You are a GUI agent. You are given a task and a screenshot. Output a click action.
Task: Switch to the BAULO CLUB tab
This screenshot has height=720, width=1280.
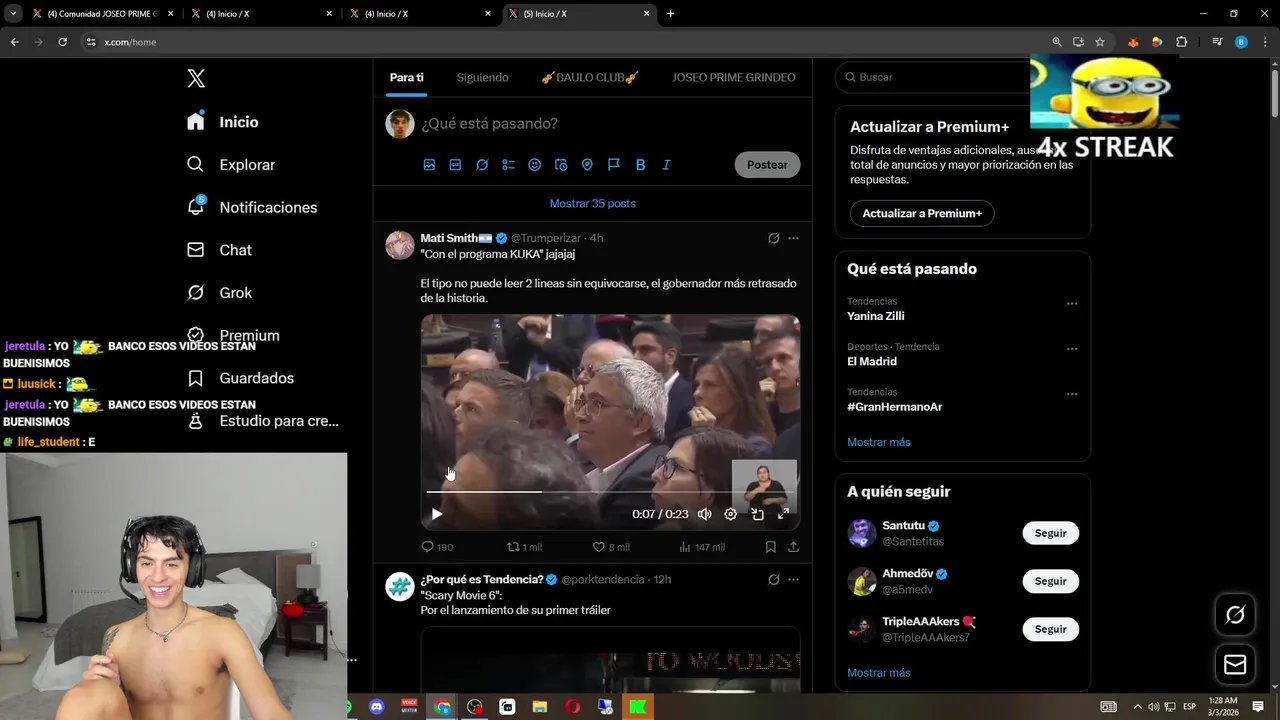(590, 77)
